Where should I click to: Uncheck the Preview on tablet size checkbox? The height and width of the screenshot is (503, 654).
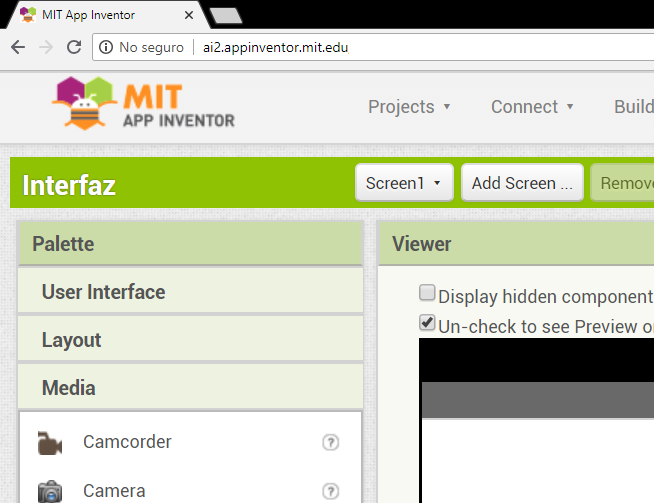pos(428,323)
